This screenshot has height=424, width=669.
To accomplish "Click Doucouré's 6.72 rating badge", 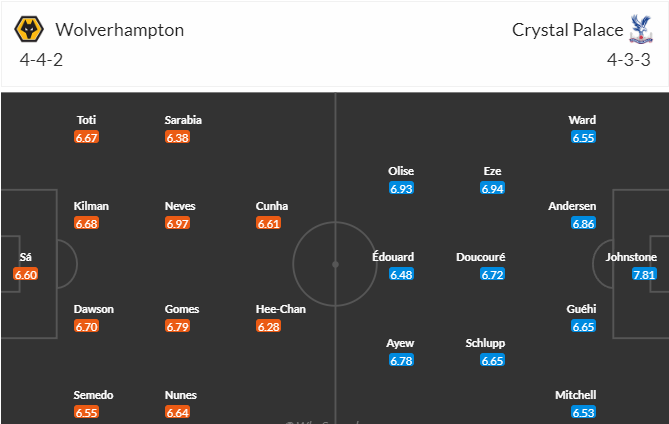I will click(x=492, y=274).
